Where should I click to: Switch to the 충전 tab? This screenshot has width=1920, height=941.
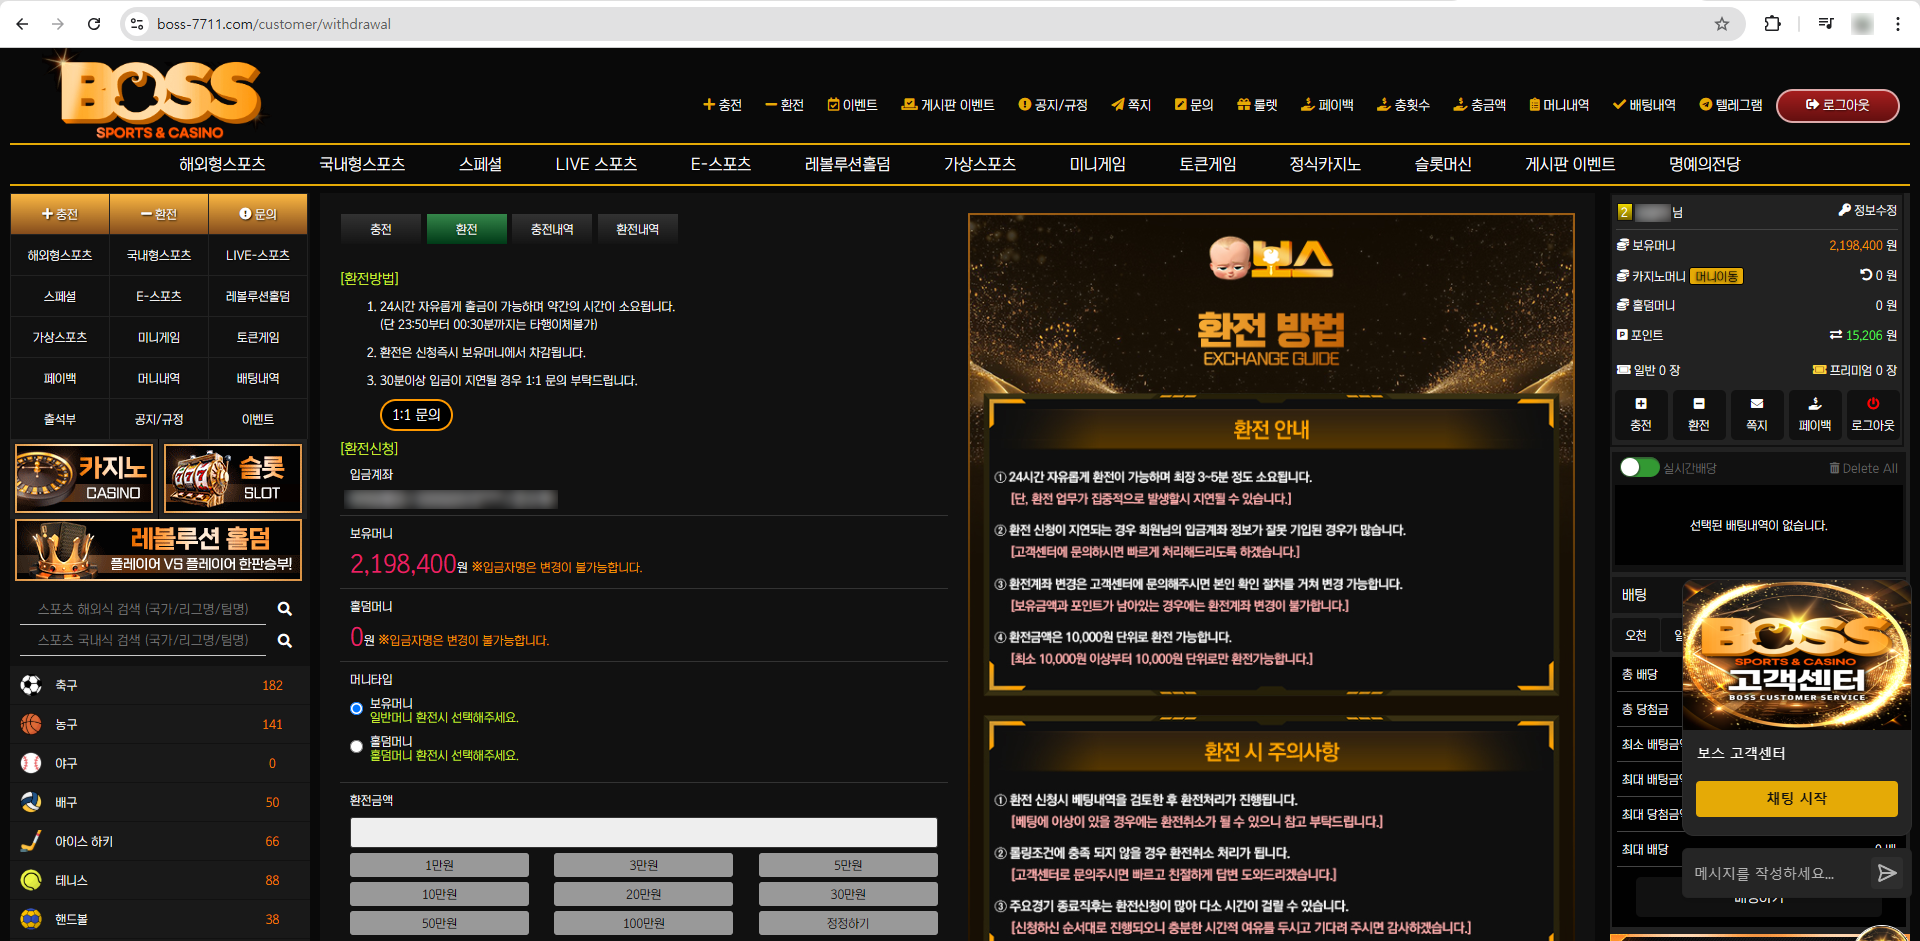[x=381, y=229]
